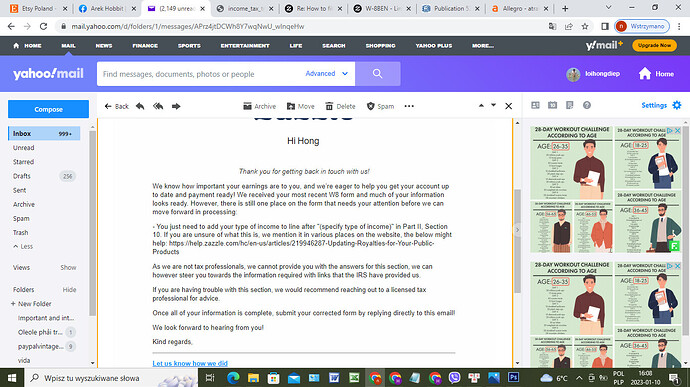Show Unread messages
Screen dimensions: 690x387
pyautogui.click(x=23, y=147)
